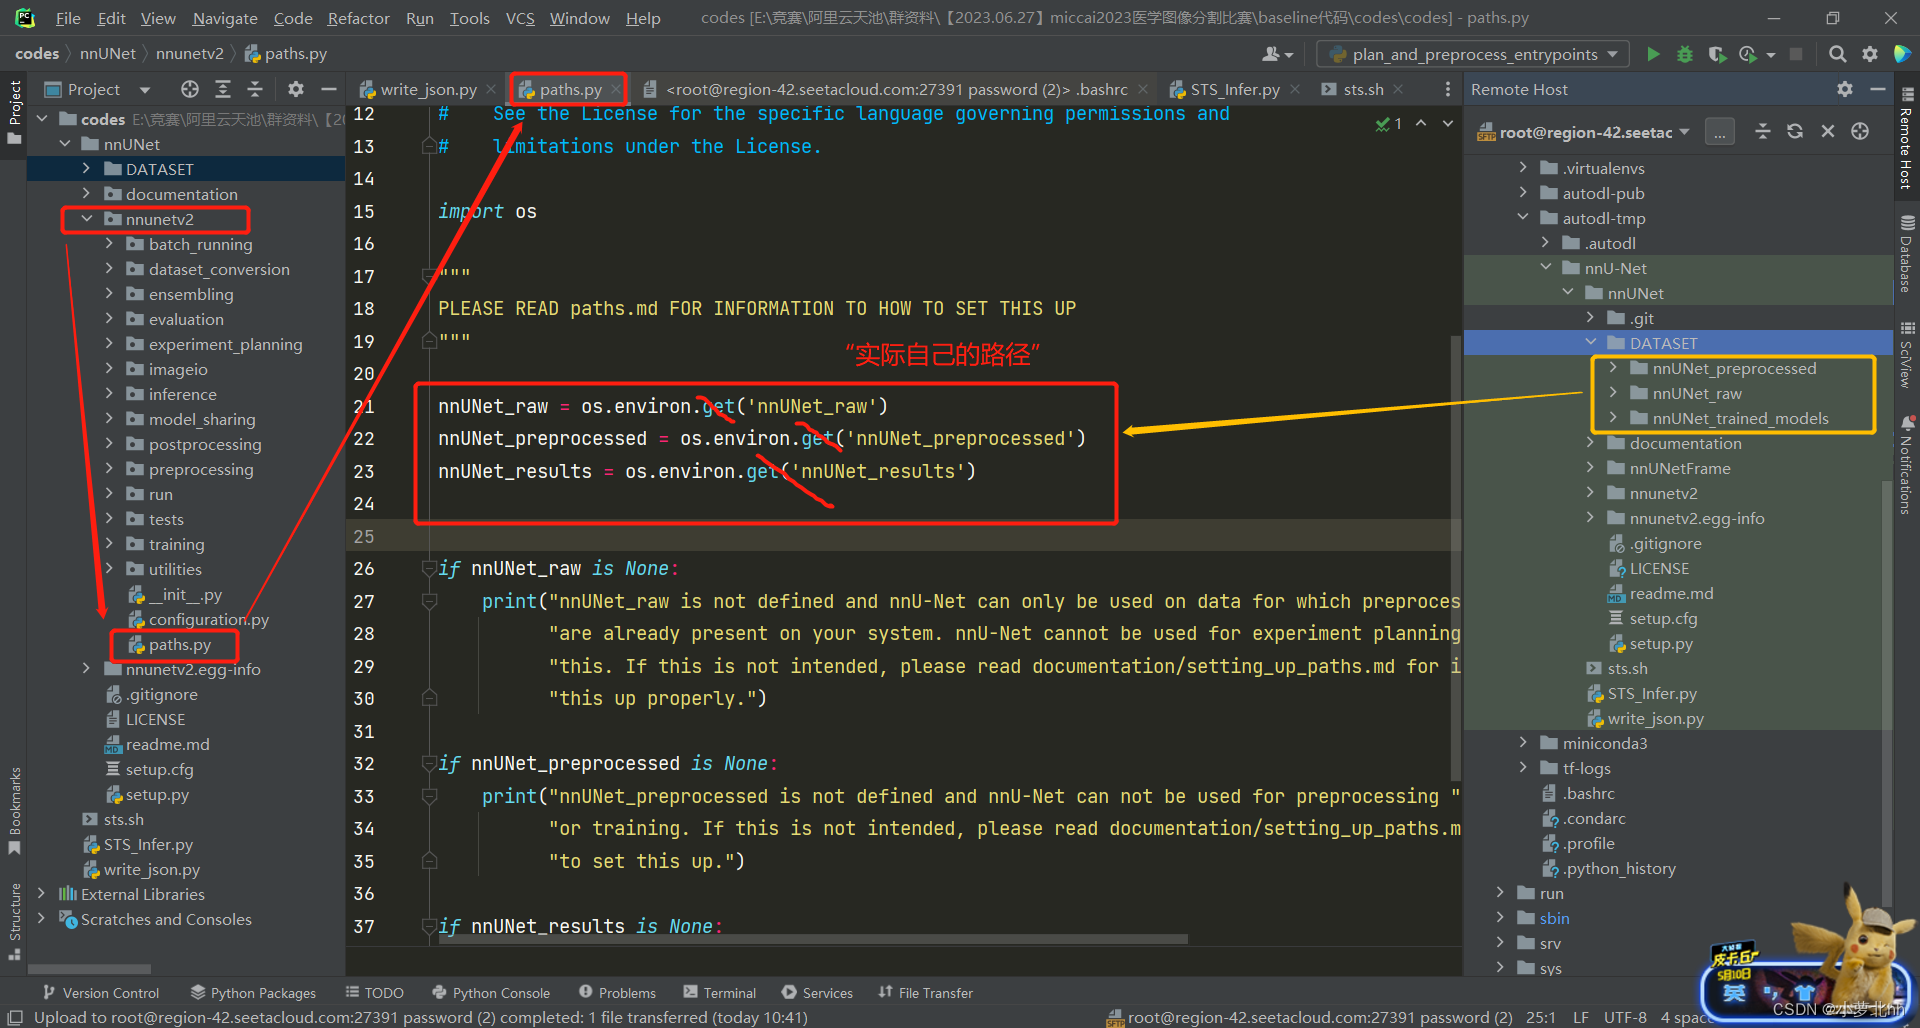Open the Terminal tool window
The height and width of the screenshot is (1028, 1920).
(x=719, y=993)
